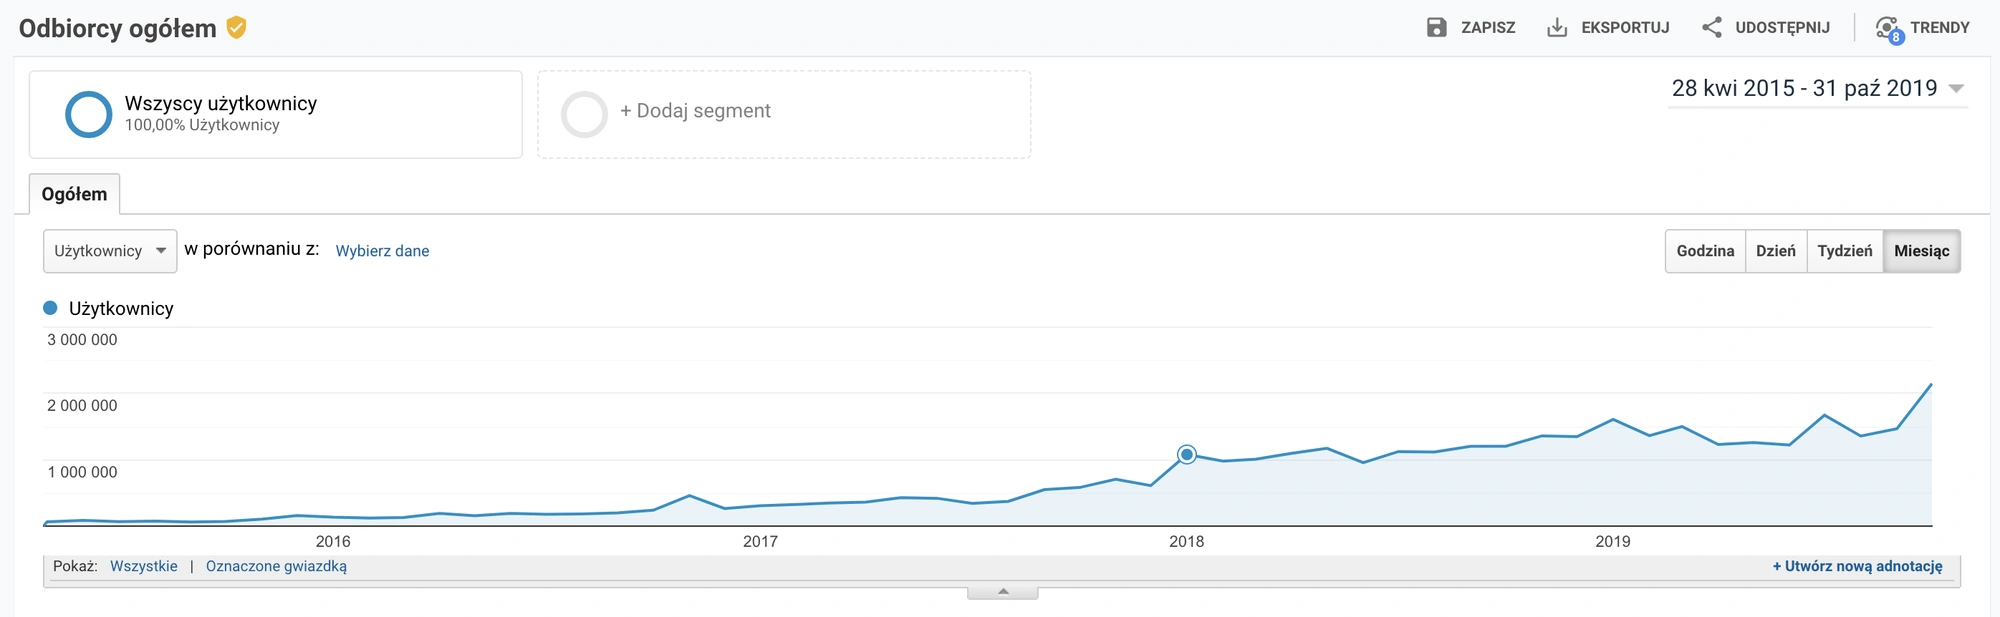
Task: Open the Trendy insights icon
Action: point(1888,29)
